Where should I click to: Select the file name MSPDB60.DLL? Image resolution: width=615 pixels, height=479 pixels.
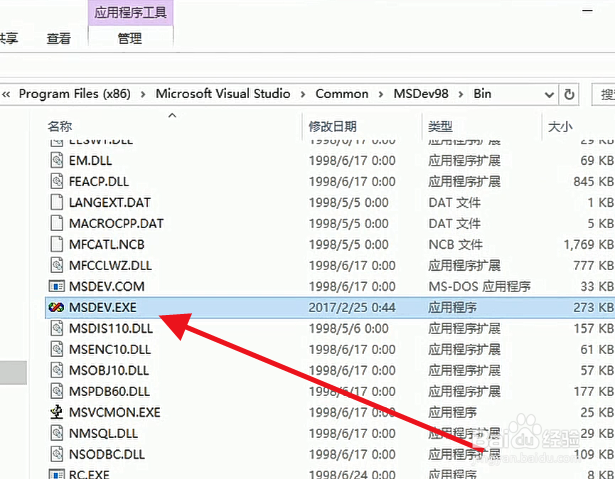tap(109, 391)
